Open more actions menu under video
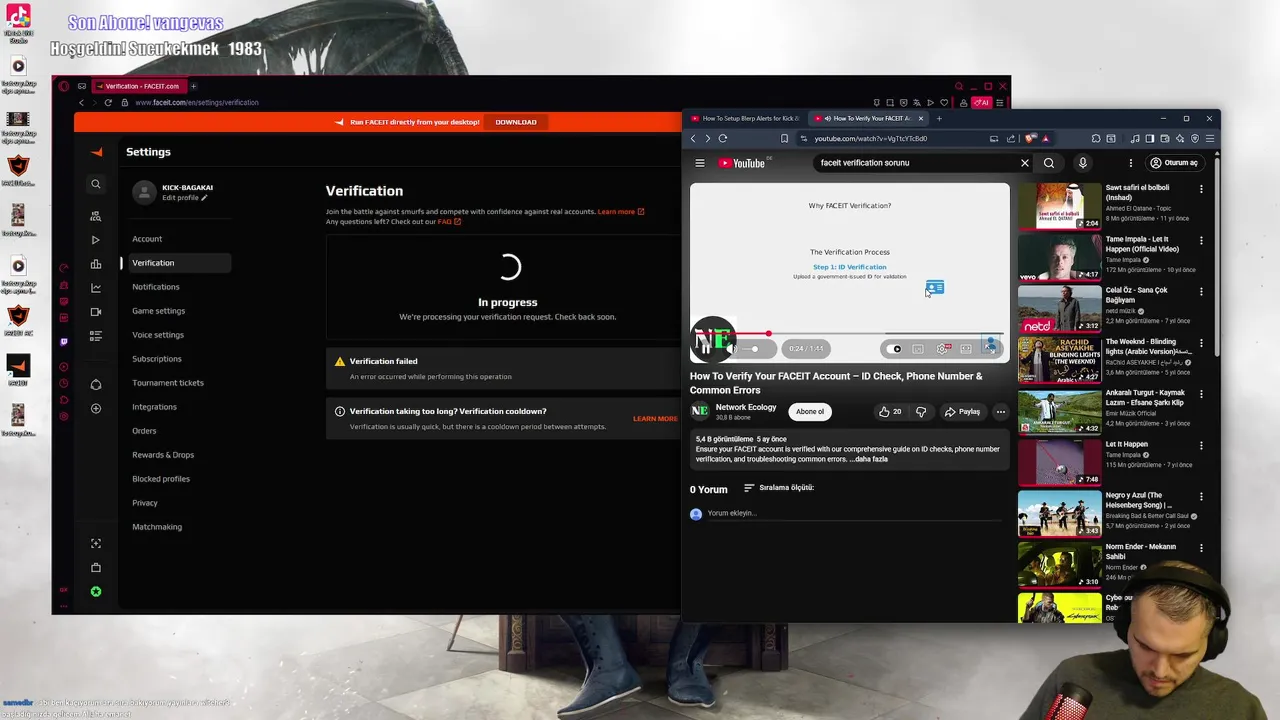Screen dimensions: 1280x720 coord(1000,412)
